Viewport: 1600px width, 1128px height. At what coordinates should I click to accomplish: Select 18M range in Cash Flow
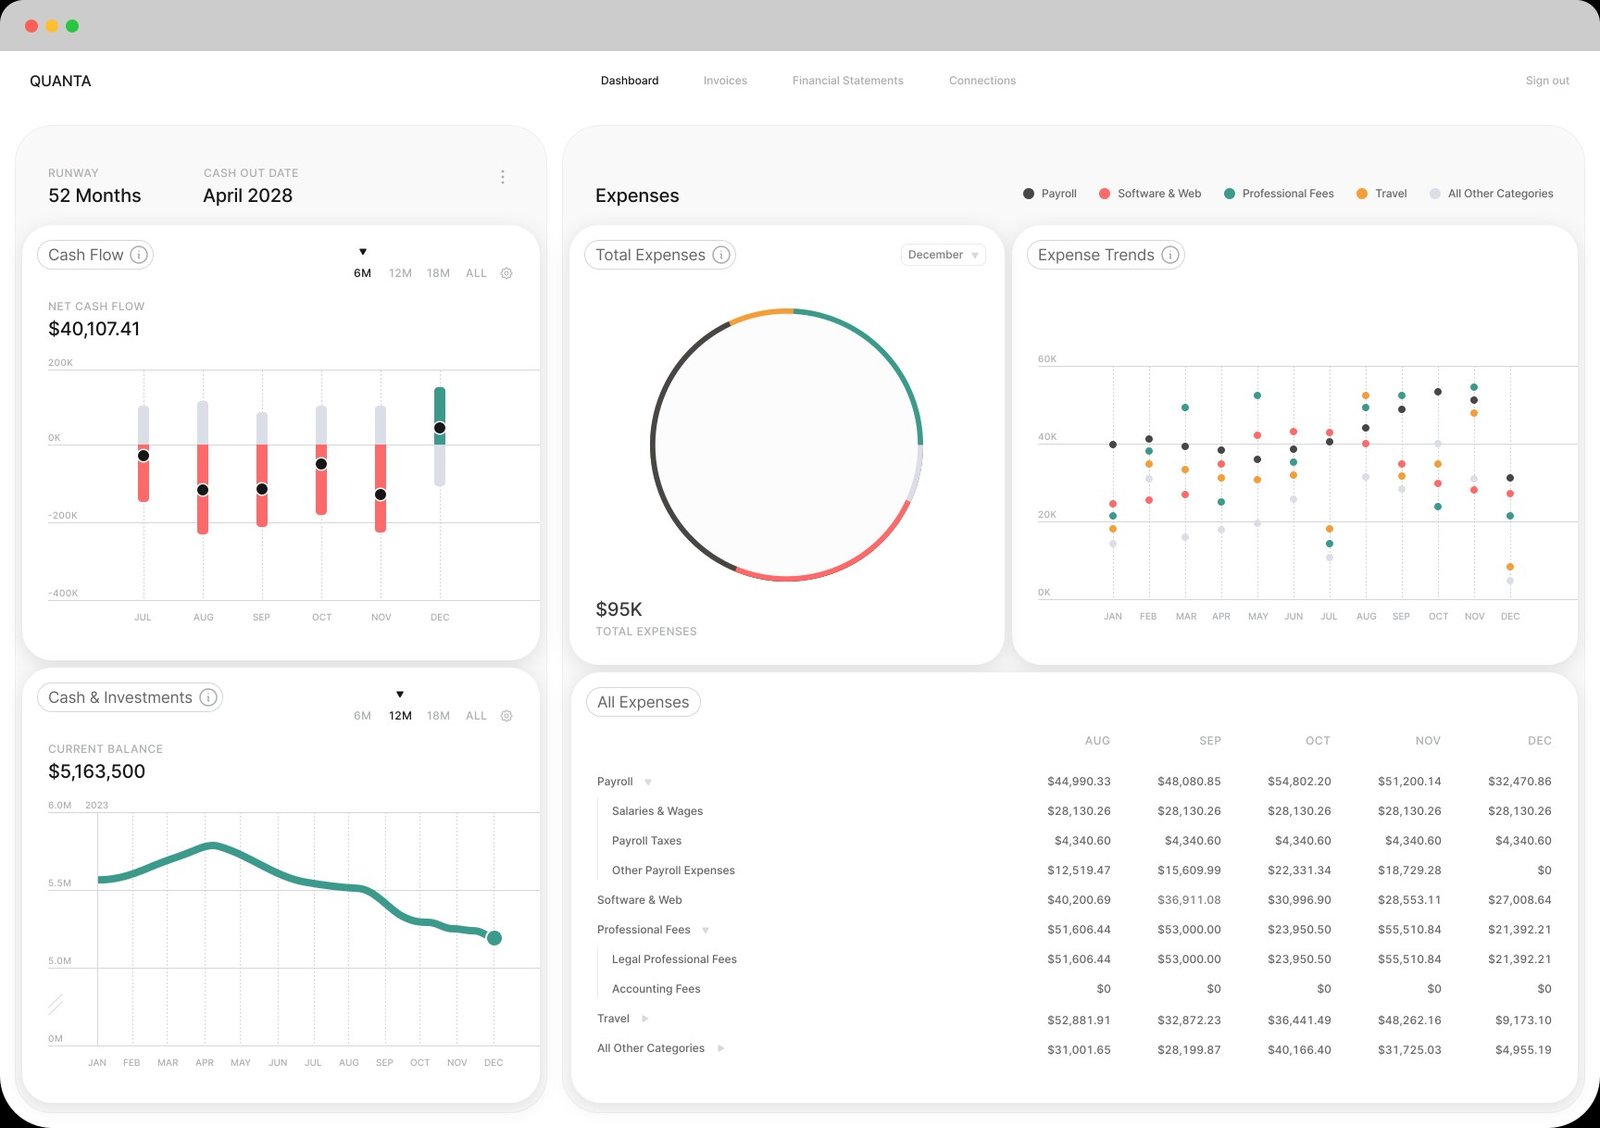click(x=438, y=273)
